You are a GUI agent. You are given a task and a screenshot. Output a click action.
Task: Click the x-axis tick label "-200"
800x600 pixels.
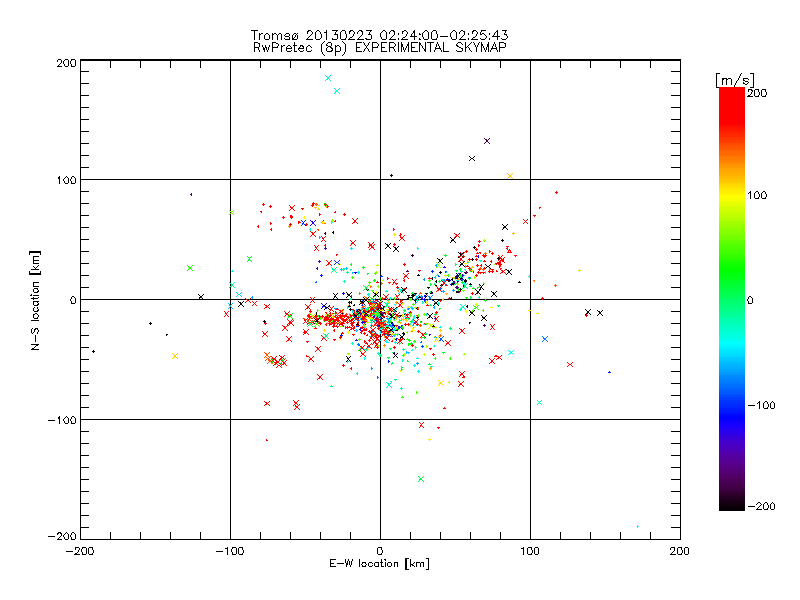coord(80,551)
